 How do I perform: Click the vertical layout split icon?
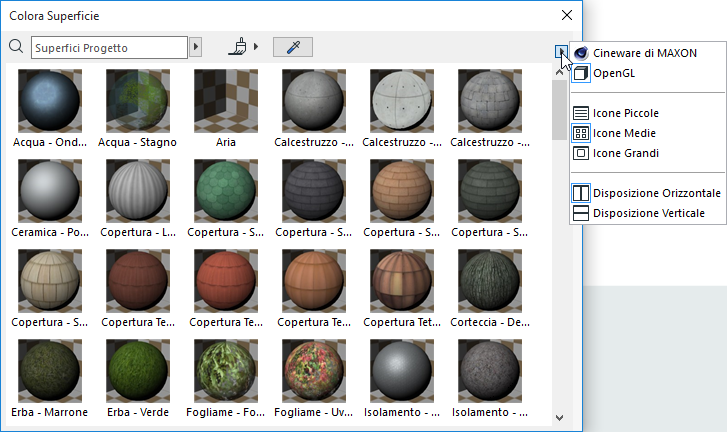(x=581, y=213)
